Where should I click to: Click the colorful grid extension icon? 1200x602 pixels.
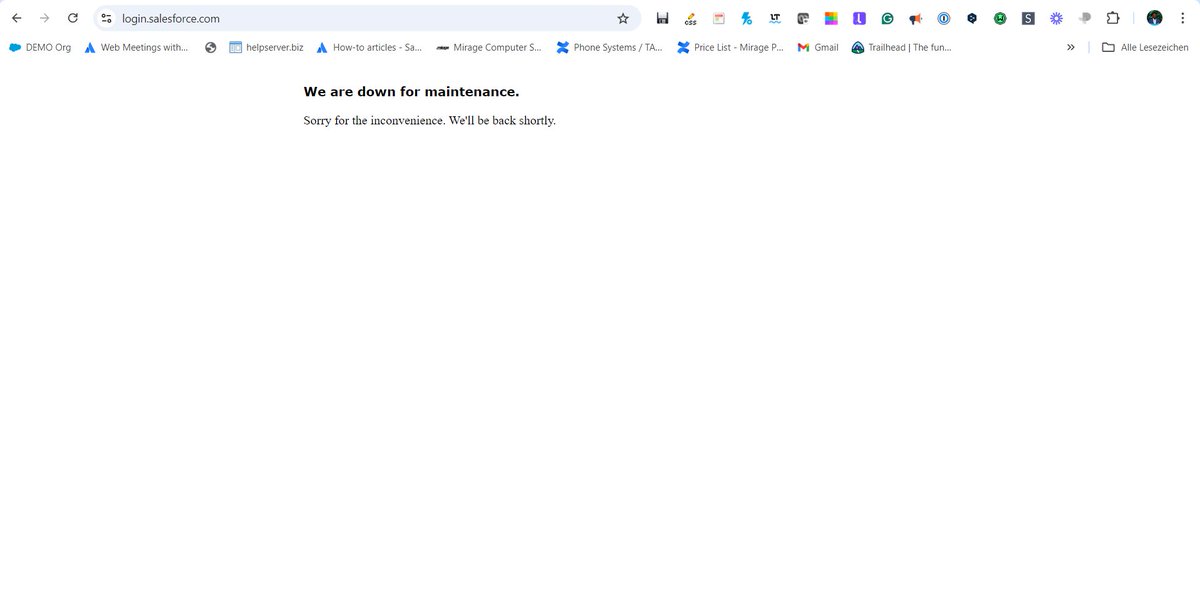[830, 18]
